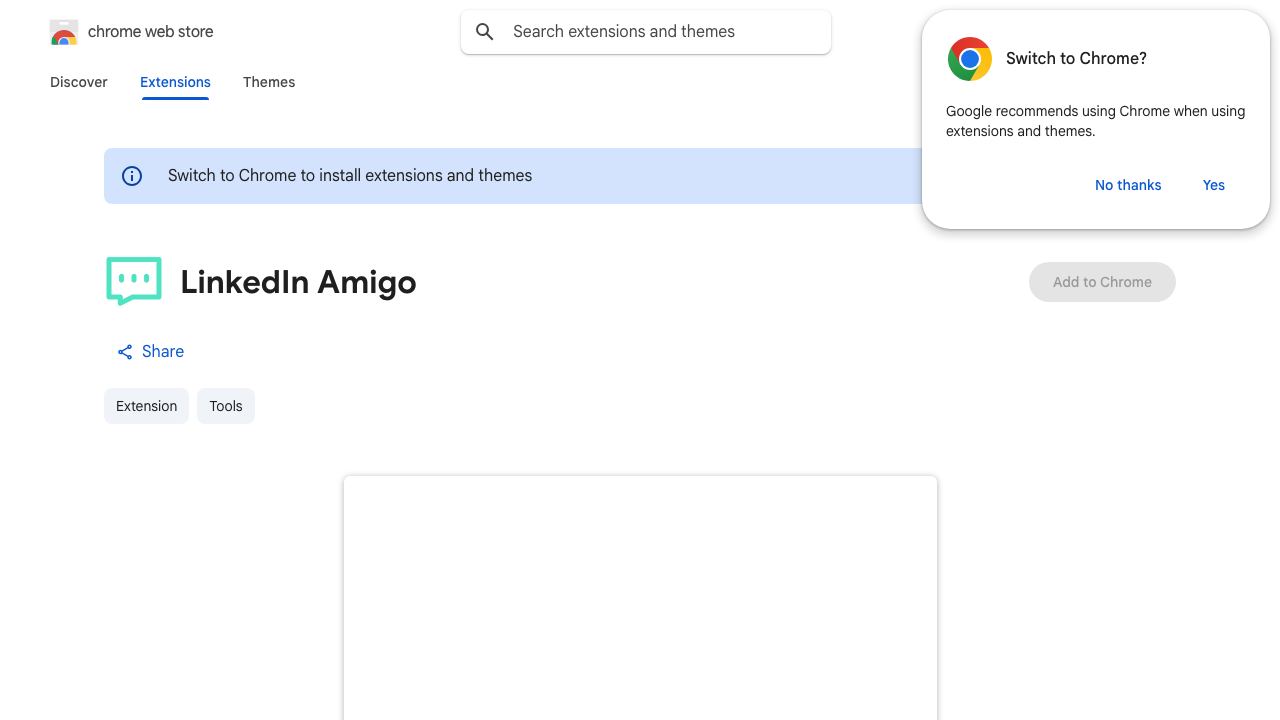
Task: Open the Discover tab
Action: coord(79,82)
